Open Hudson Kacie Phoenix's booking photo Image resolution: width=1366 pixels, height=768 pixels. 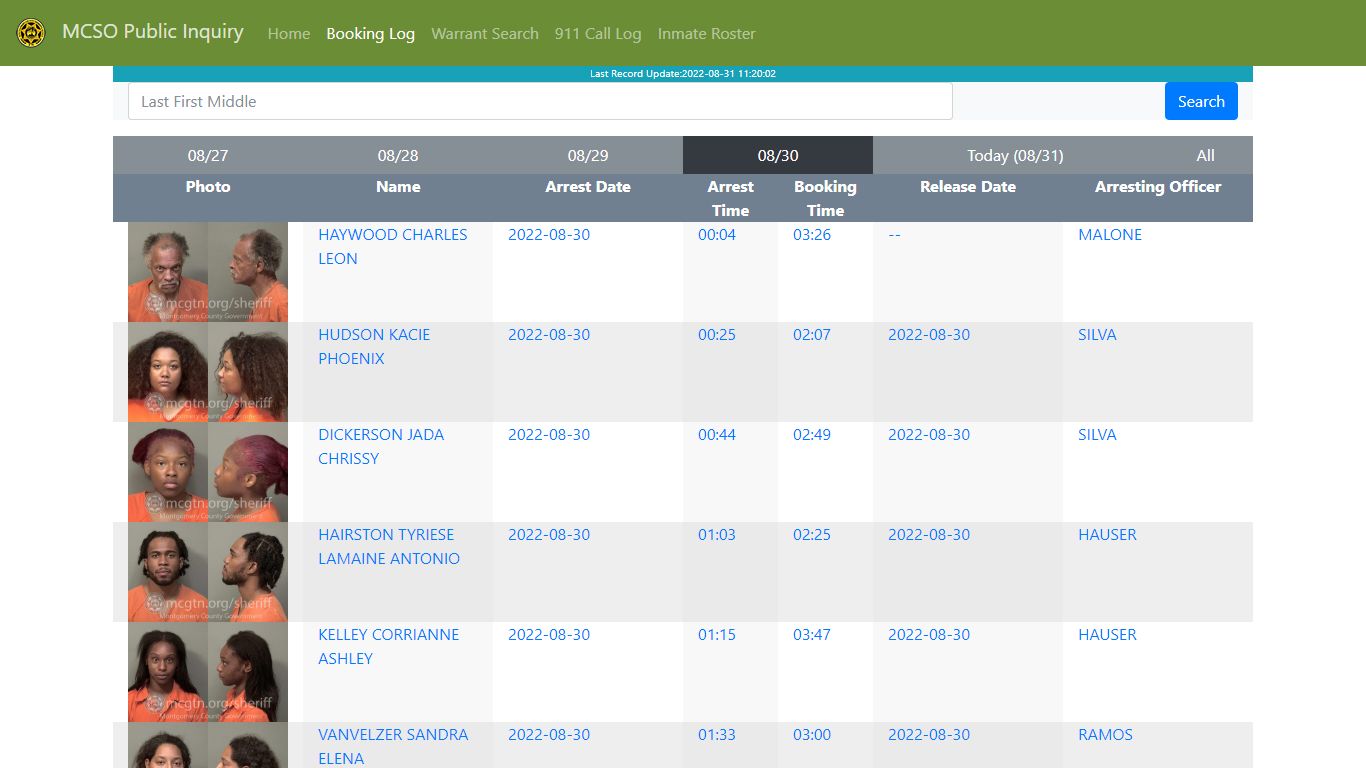point(208,372)
